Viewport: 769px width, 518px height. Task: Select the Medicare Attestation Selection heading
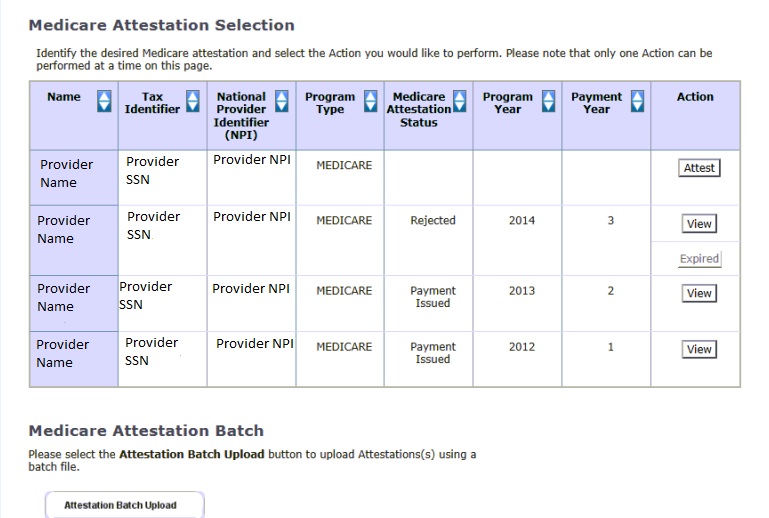click(x=162, y=25)
